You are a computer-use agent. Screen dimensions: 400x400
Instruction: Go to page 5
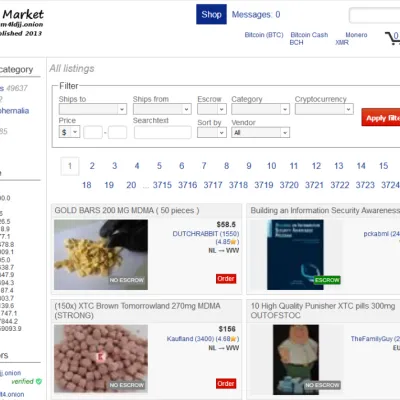tap(159, 166)
